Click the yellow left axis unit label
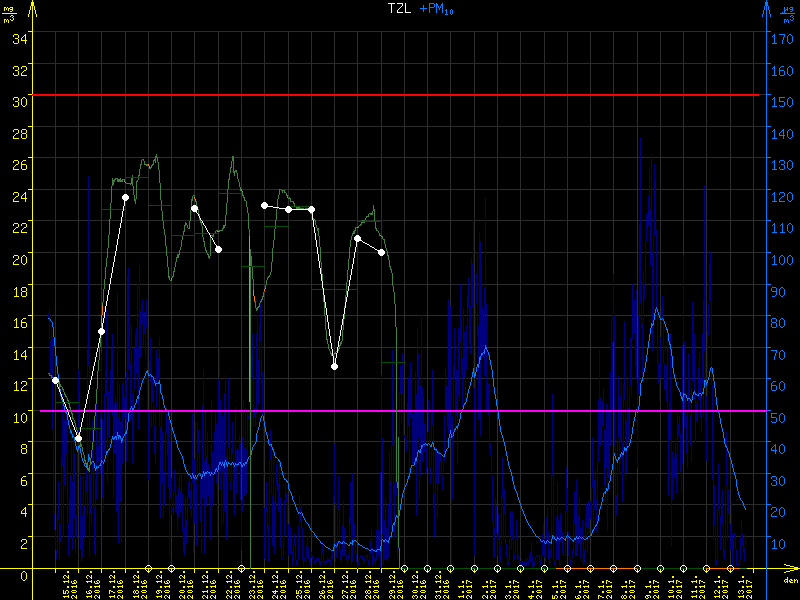 (x=9, y=14)
